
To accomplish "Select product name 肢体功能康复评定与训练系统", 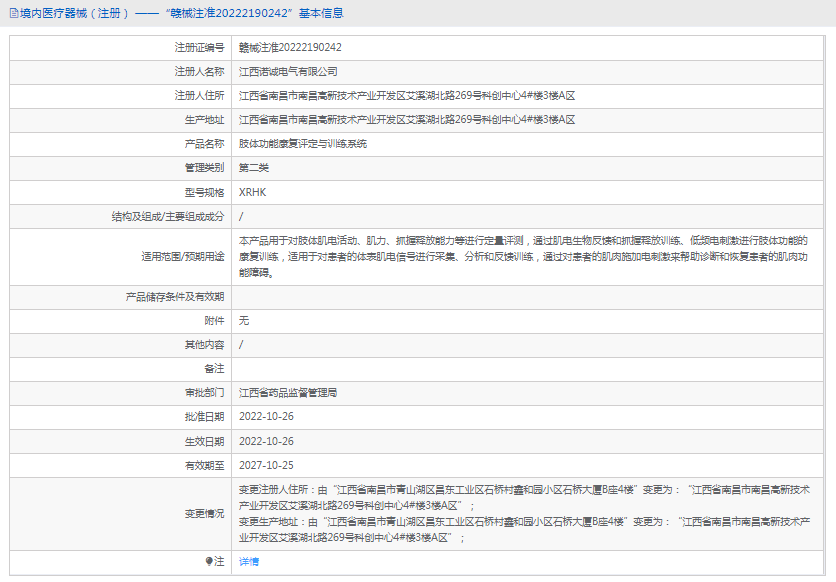I will (303, 144).
